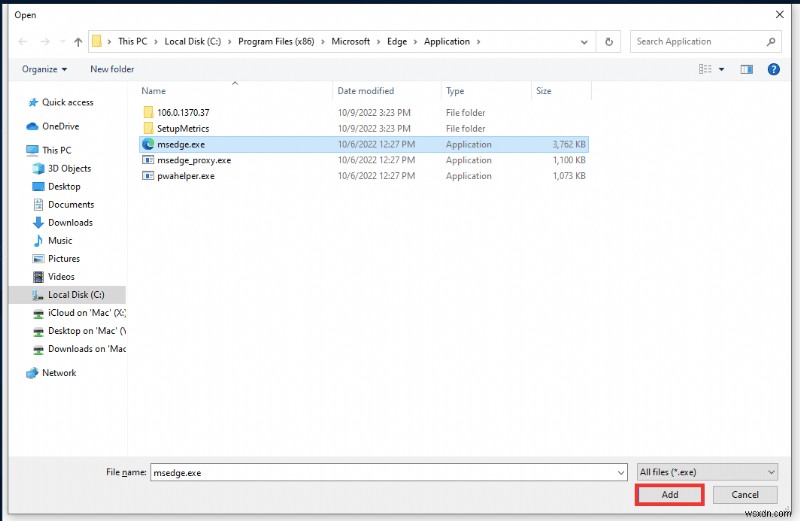Sort by Size column header

pos(544,91)
